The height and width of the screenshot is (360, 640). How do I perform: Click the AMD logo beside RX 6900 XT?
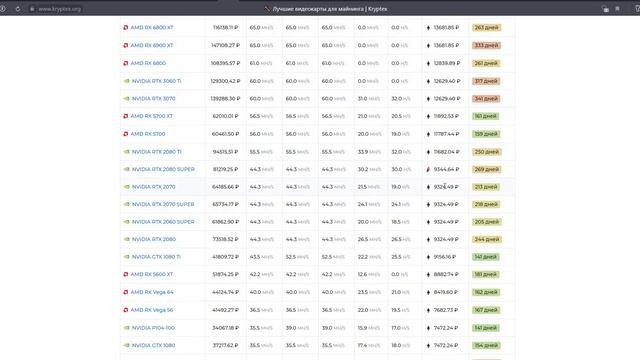point(126,45)
